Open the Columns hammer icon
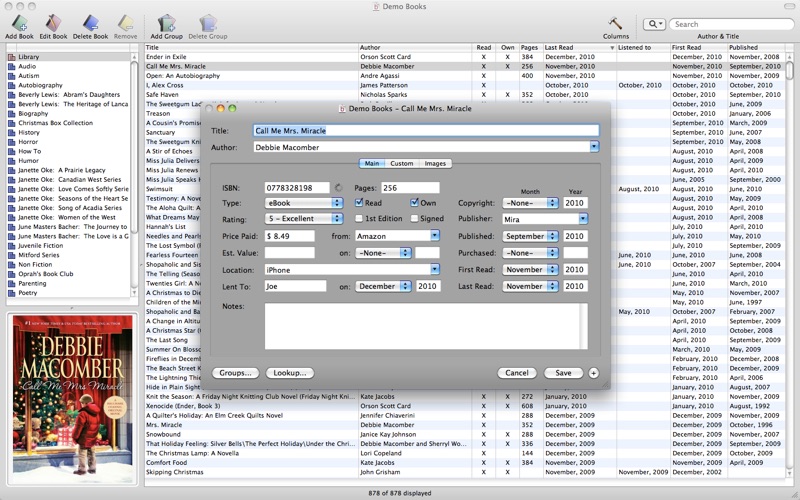800x500 pixels. click(x=616, y=23)
